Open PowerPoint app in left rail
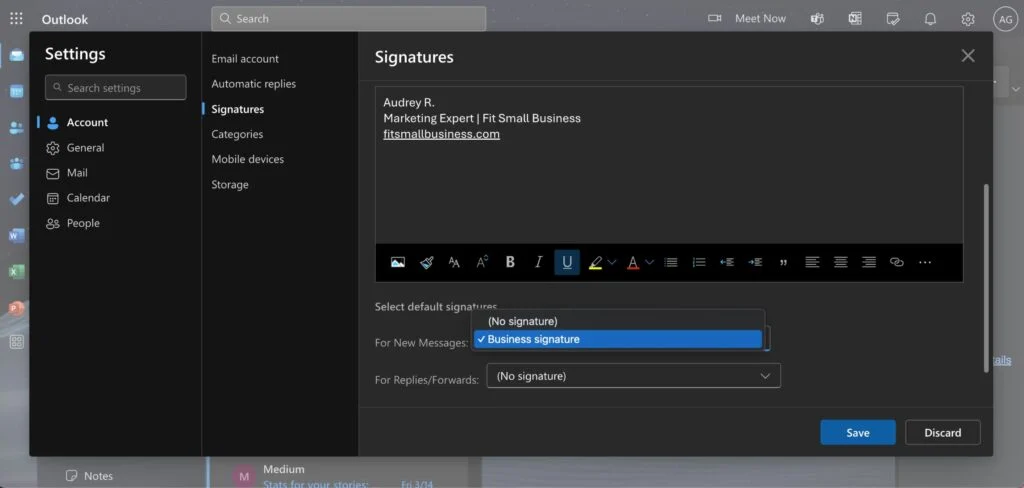This screenshot has height=488, width=1024. coord(16,307)
